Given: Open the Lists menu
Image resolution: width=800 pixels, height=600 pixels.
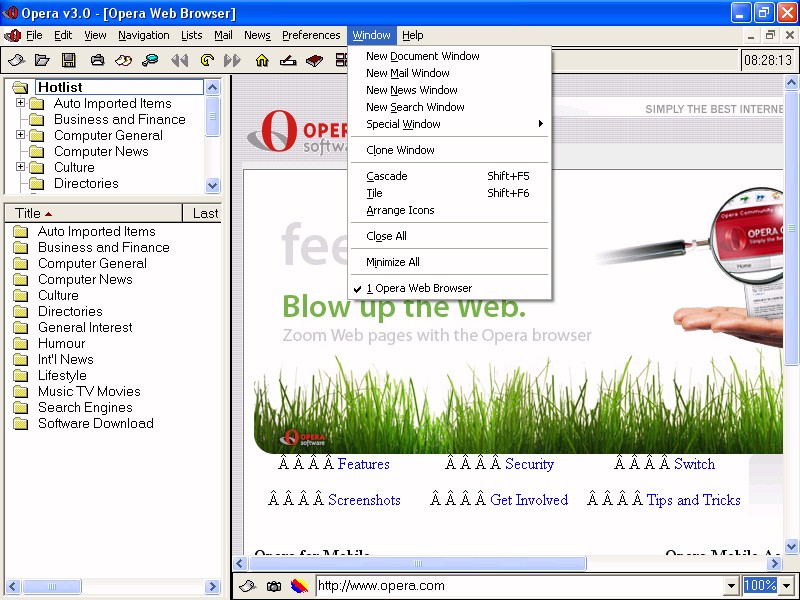Looking at the screenshot, I should coord(191,35).
